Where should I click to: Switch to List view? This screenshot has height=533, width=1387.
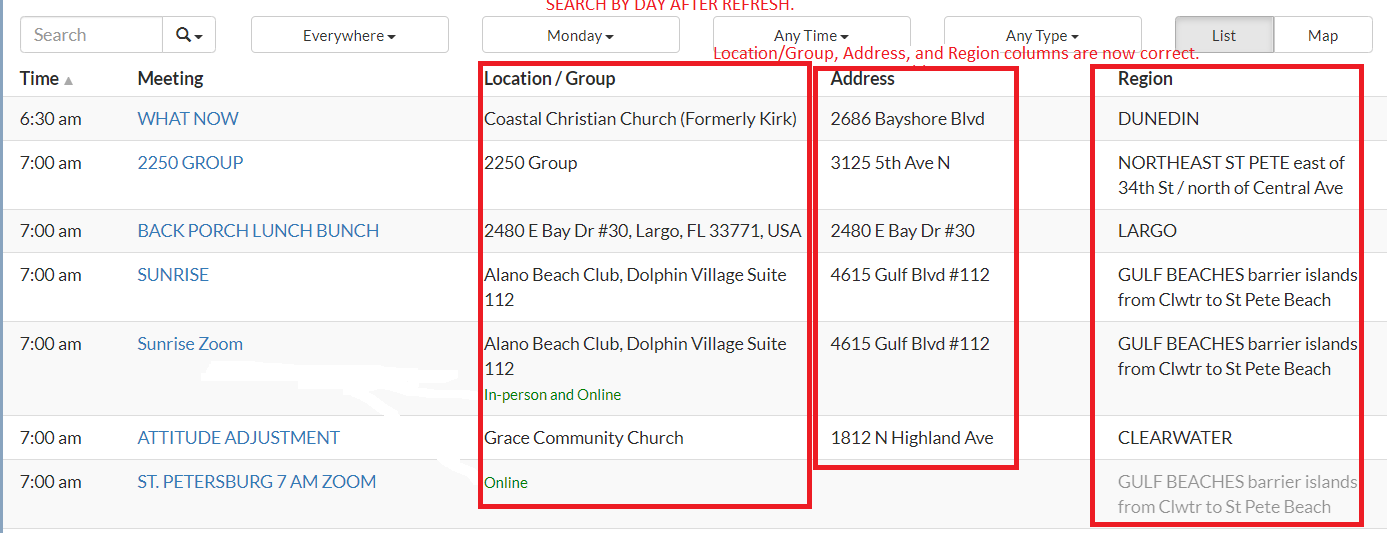1224,35
